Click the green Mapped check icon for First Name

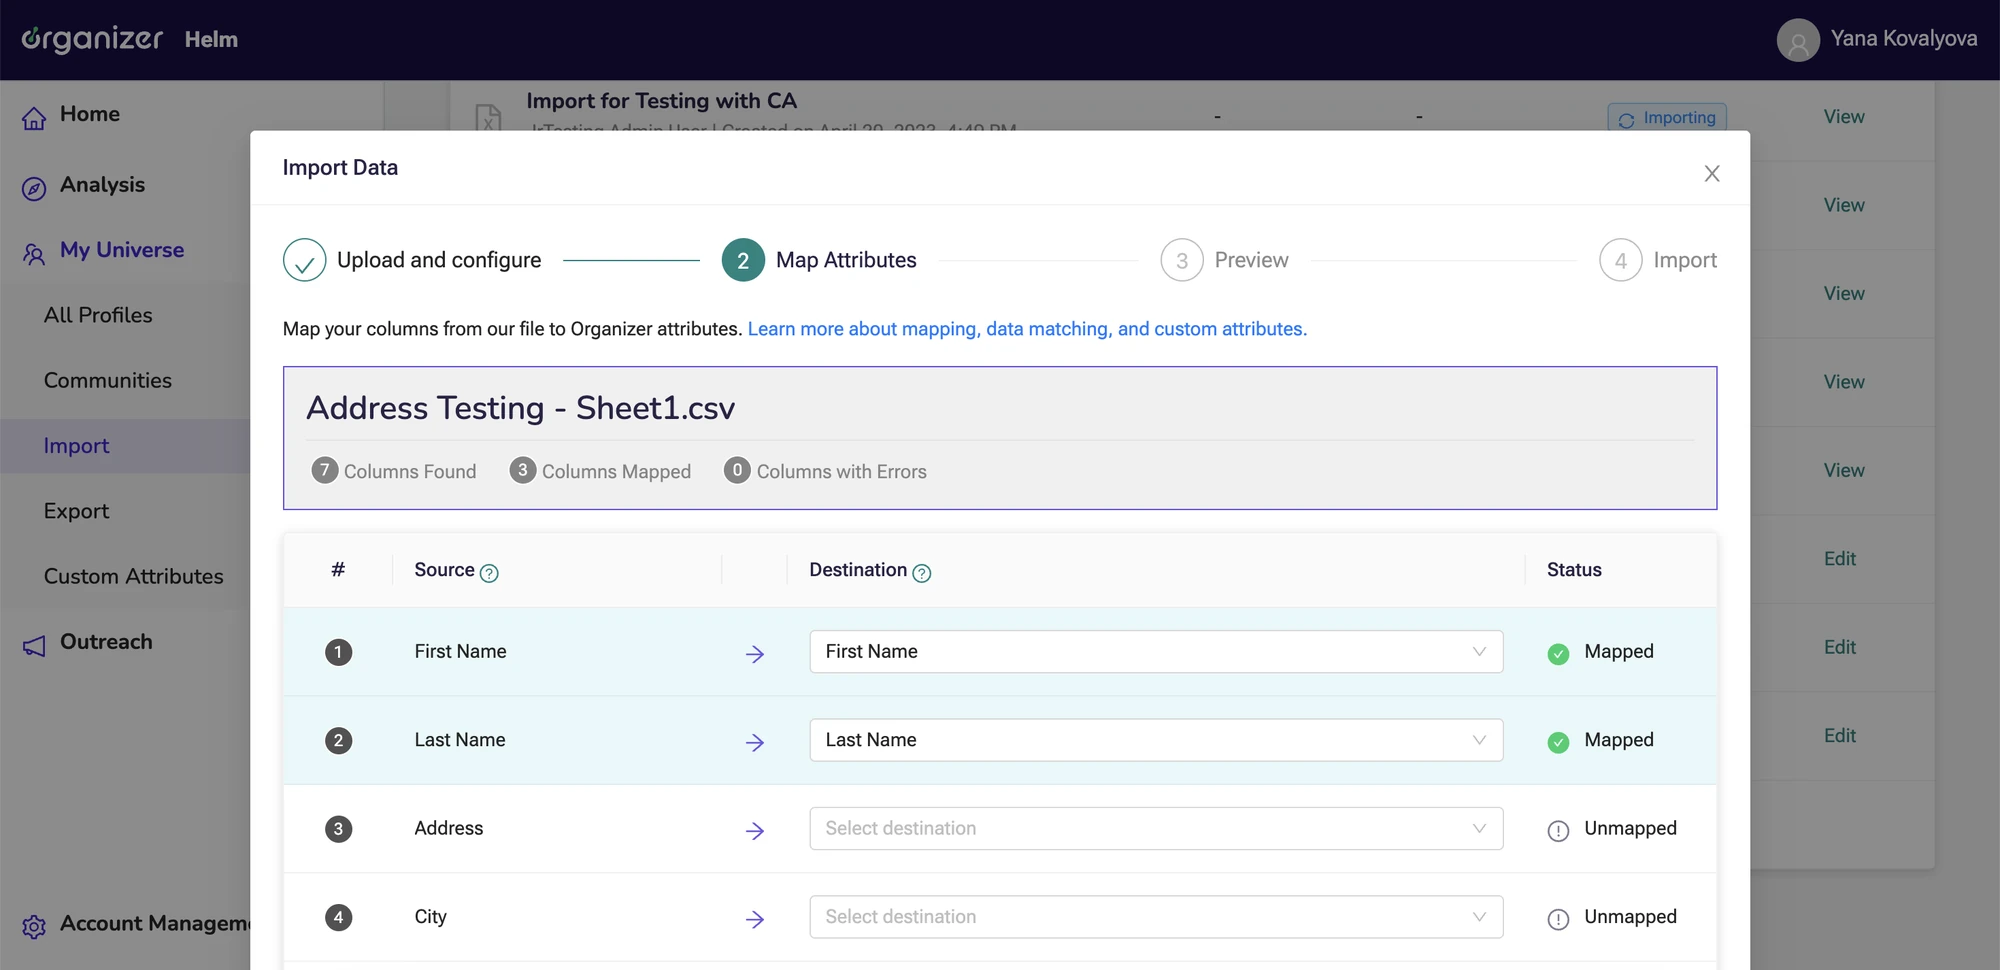click(1558, 654)
